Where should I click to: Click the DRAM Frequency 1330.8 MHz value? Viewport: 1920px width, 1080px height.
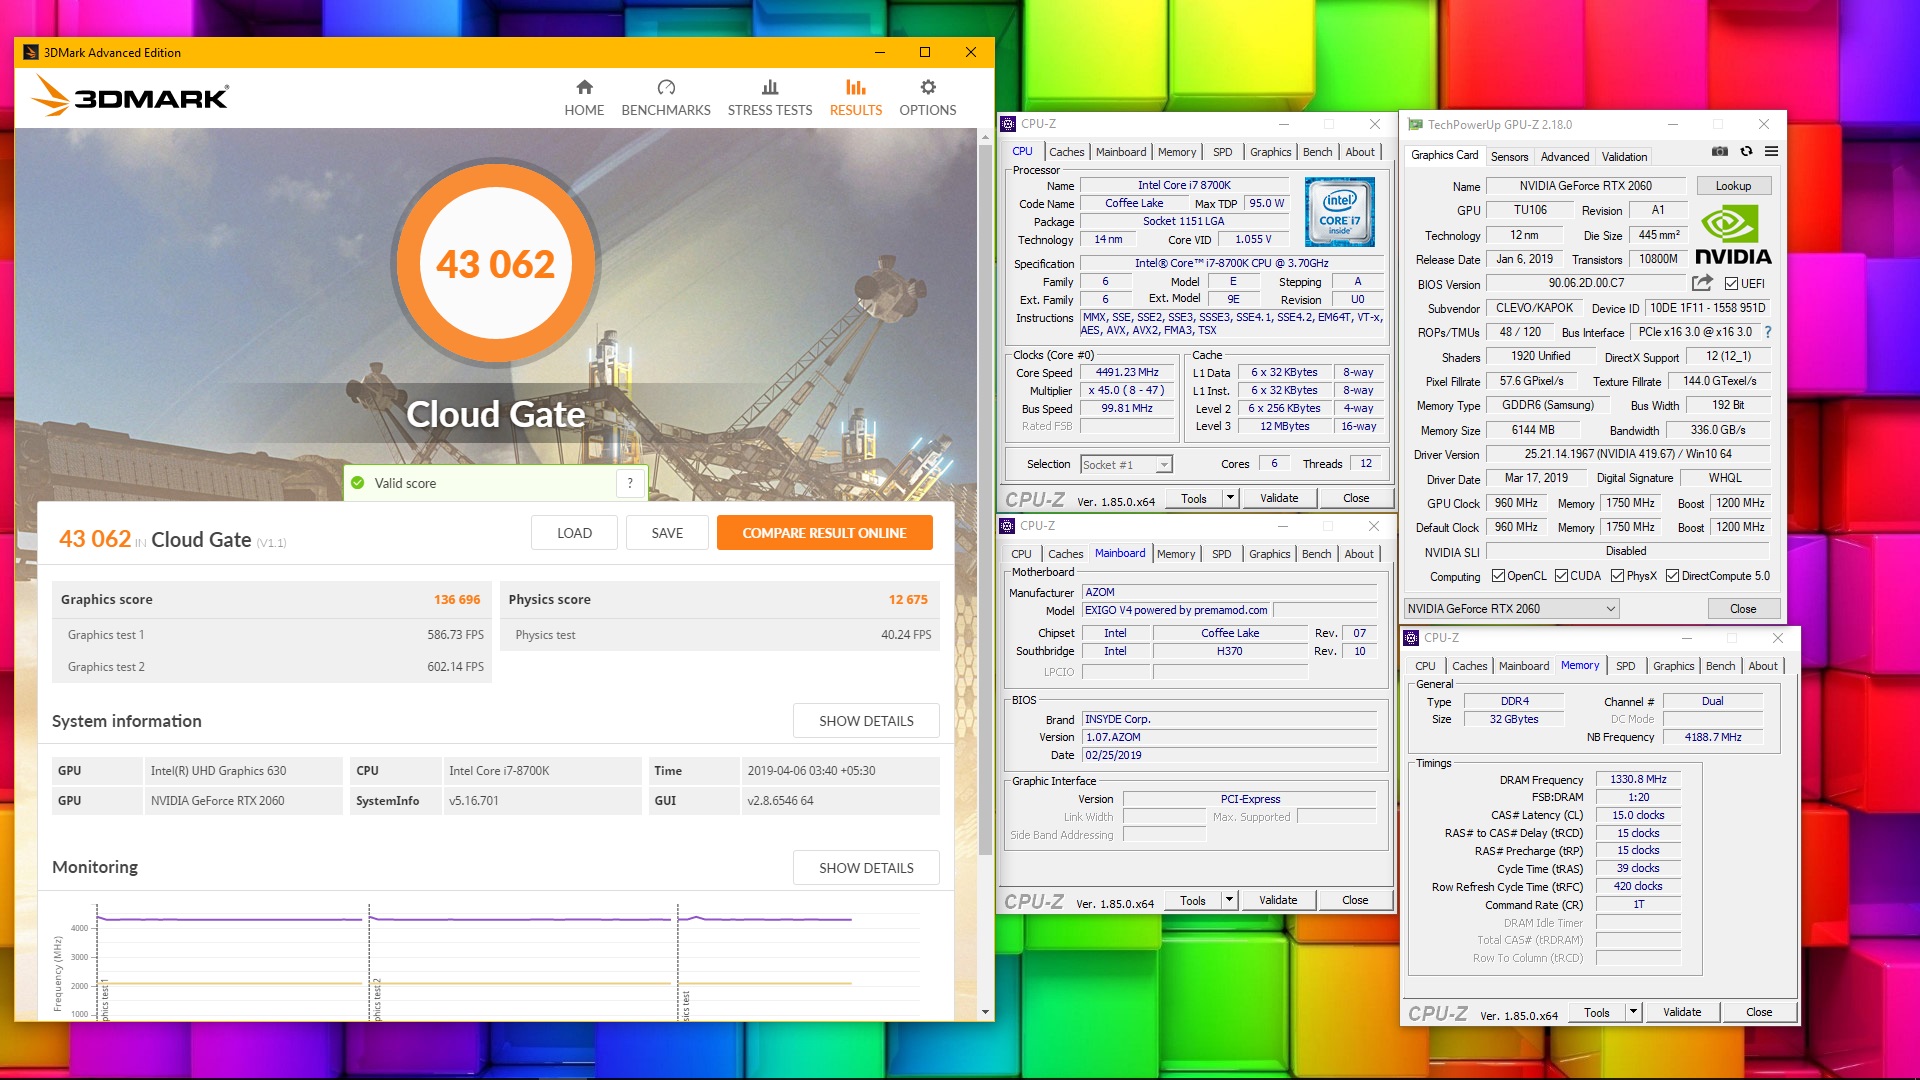click(x=1638, y=779)
